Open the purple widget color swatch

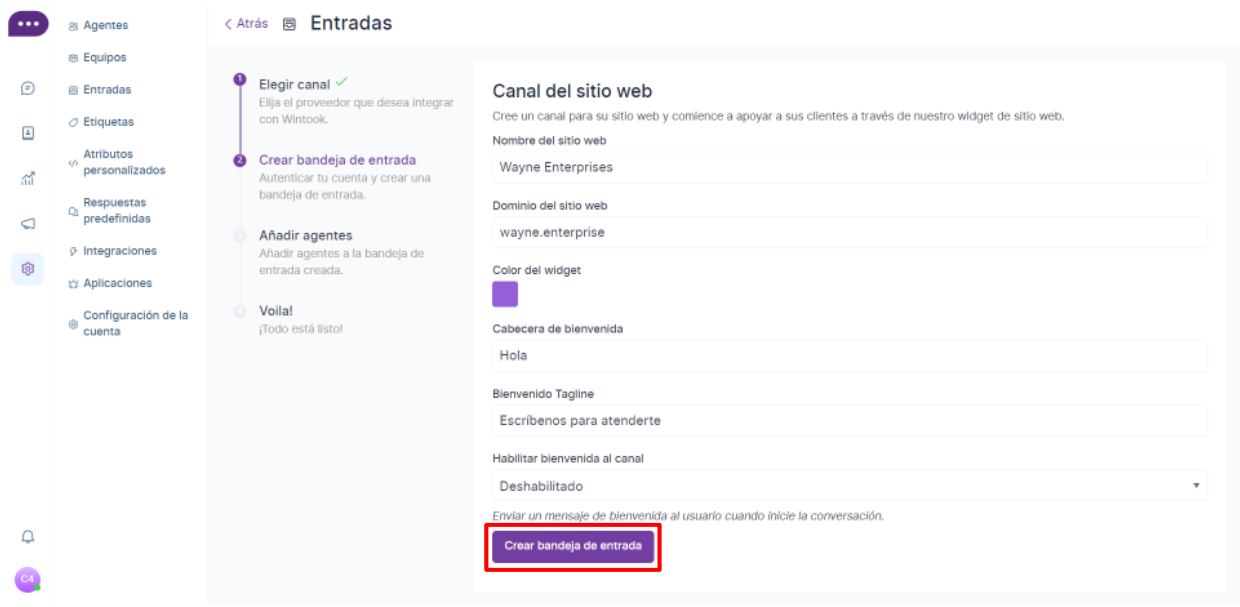click(505, 294)
